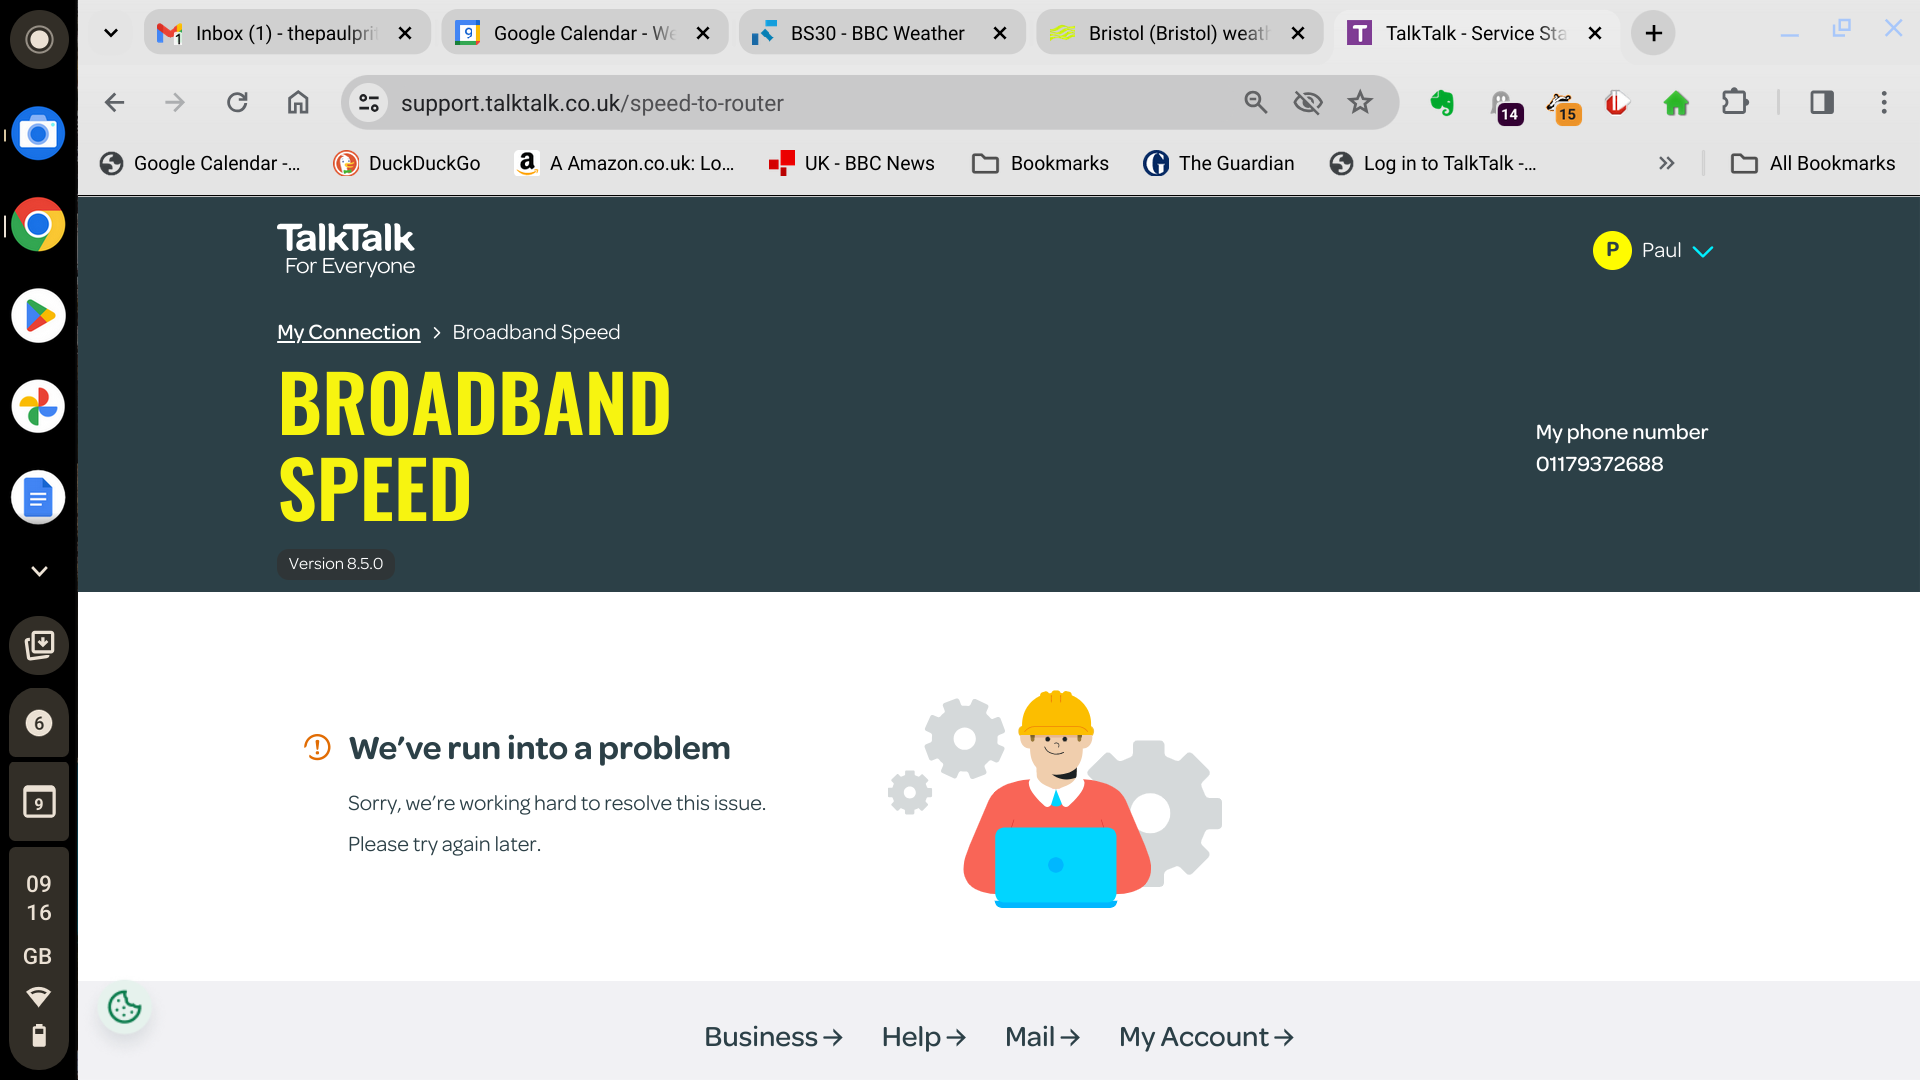The image size is (1920, 1080).
Task: Bookmark this page with star icon
Action: click(x=1360, y=103)
